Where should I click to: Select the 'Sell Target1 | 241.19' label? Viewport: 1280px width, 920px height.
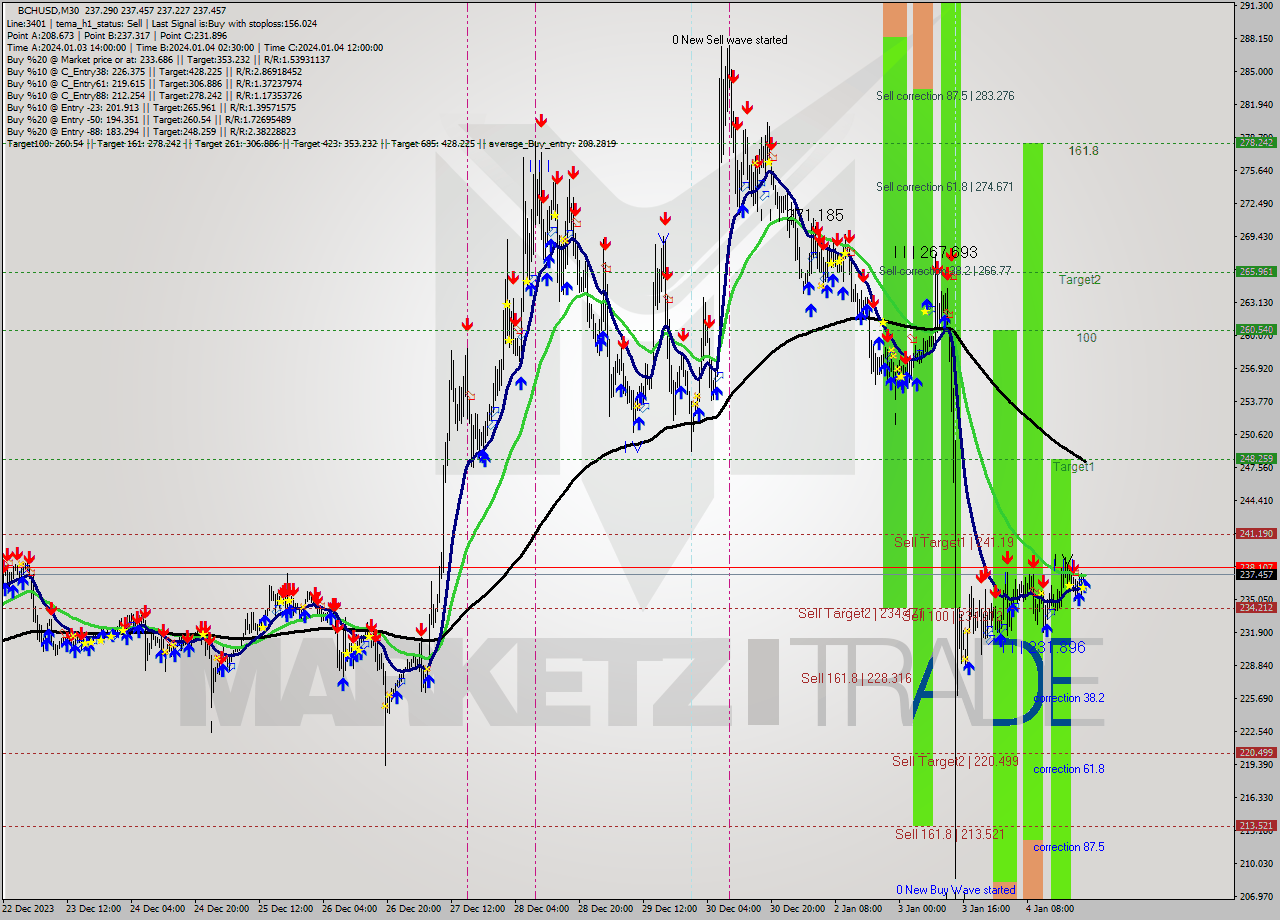click(x=954, y=541)
